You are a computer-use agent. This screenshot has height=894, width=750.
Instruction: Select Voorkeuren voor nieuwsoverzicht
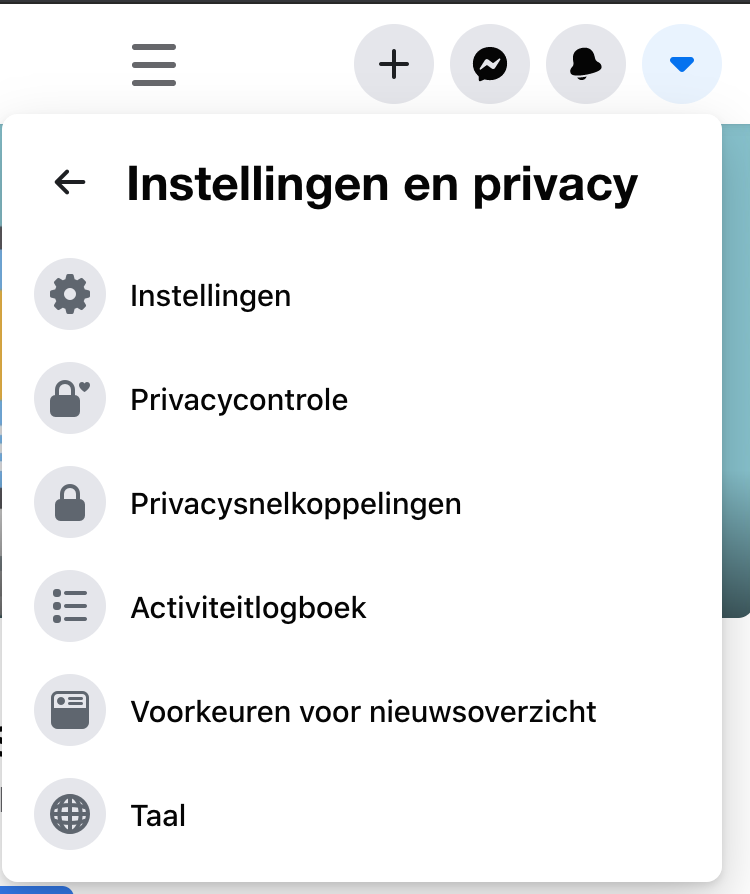pos(363,712)
